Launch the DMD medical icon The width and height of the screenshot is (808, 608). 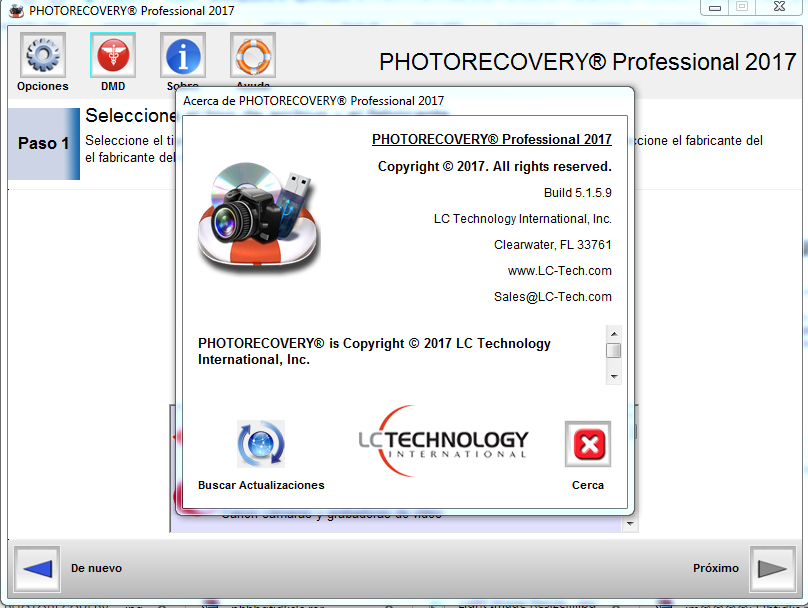pyautogui.click(x=113, y=55)
